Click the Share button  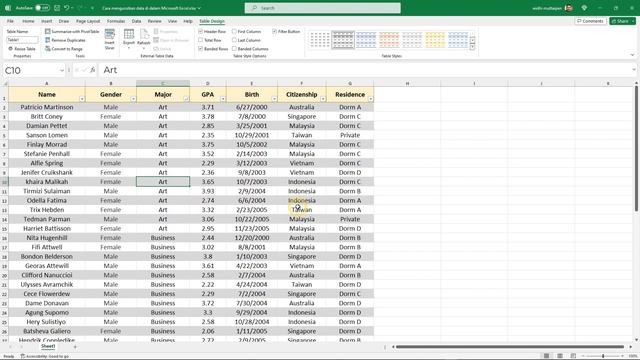622,21
